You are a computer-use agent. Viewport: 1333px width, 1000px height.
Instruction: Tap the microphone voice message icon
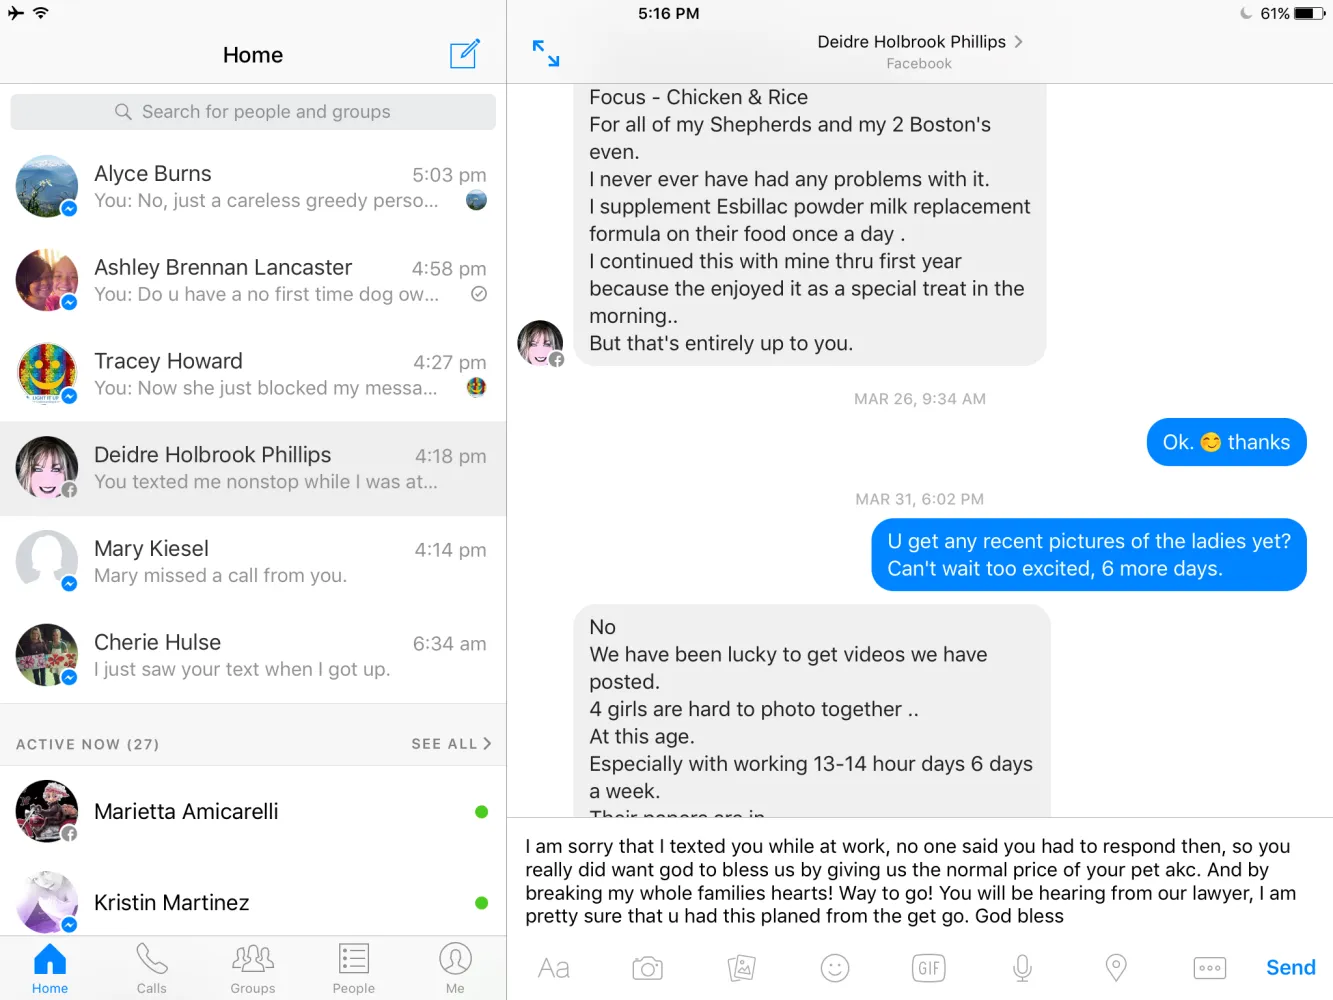(x=1022, y=968)
